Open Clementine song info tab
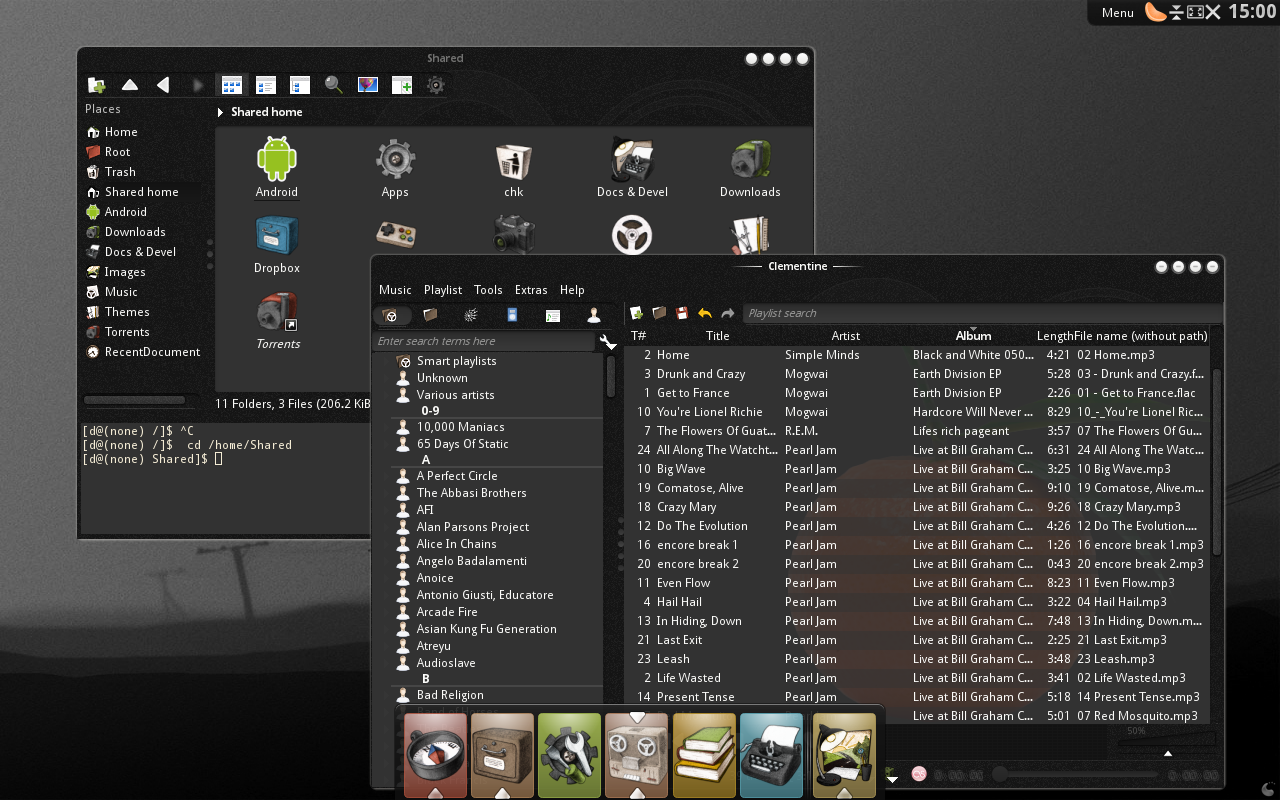The image size is (1280, 800). [x=553, y=315]
